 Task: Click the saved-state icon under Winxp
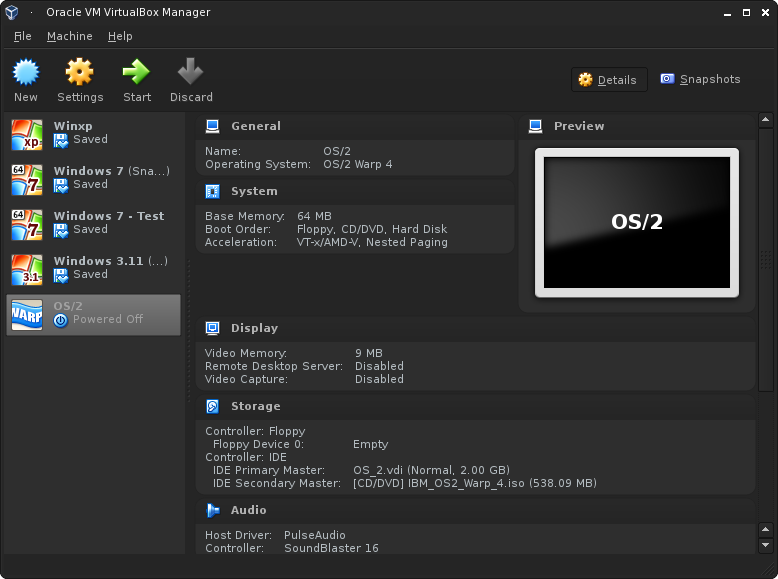(61, 141)
